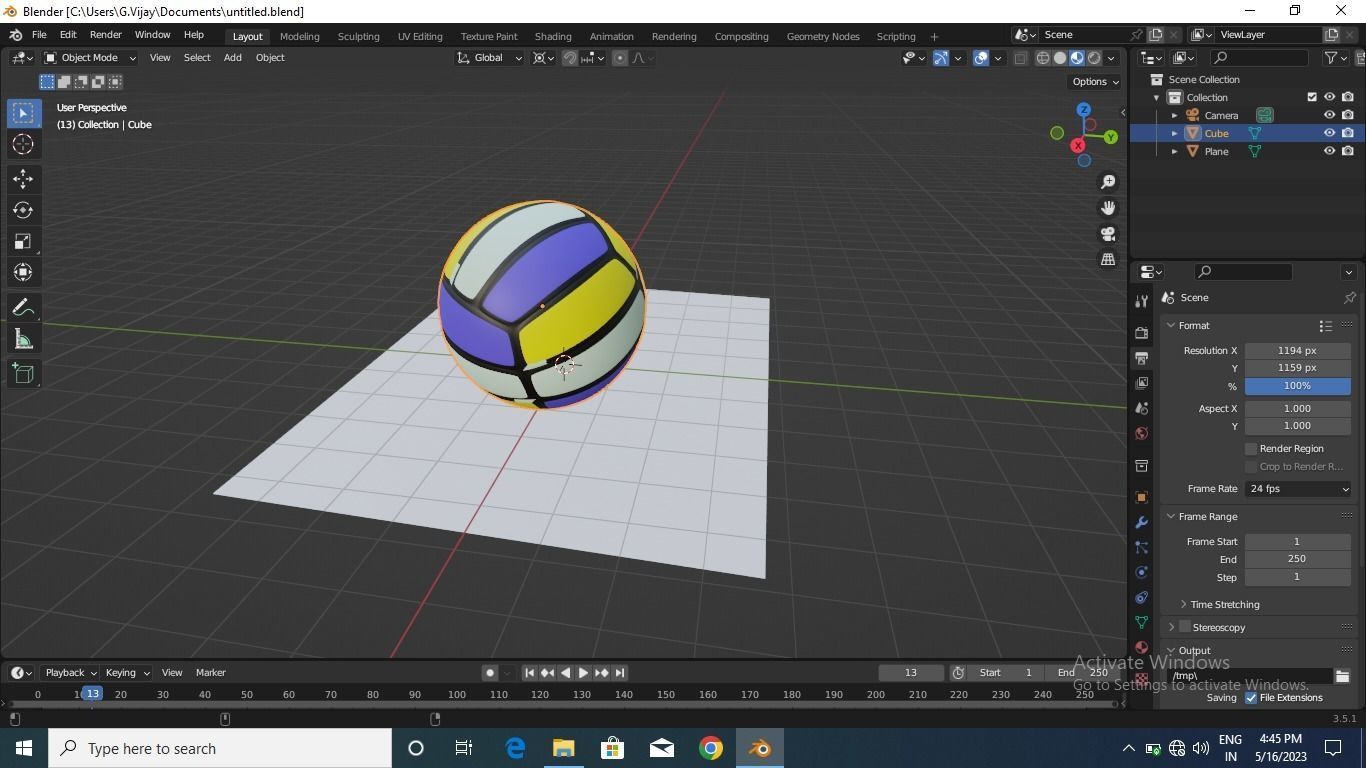
Task: Toggle camera view icon in viewport
Action: (1108, 234)
